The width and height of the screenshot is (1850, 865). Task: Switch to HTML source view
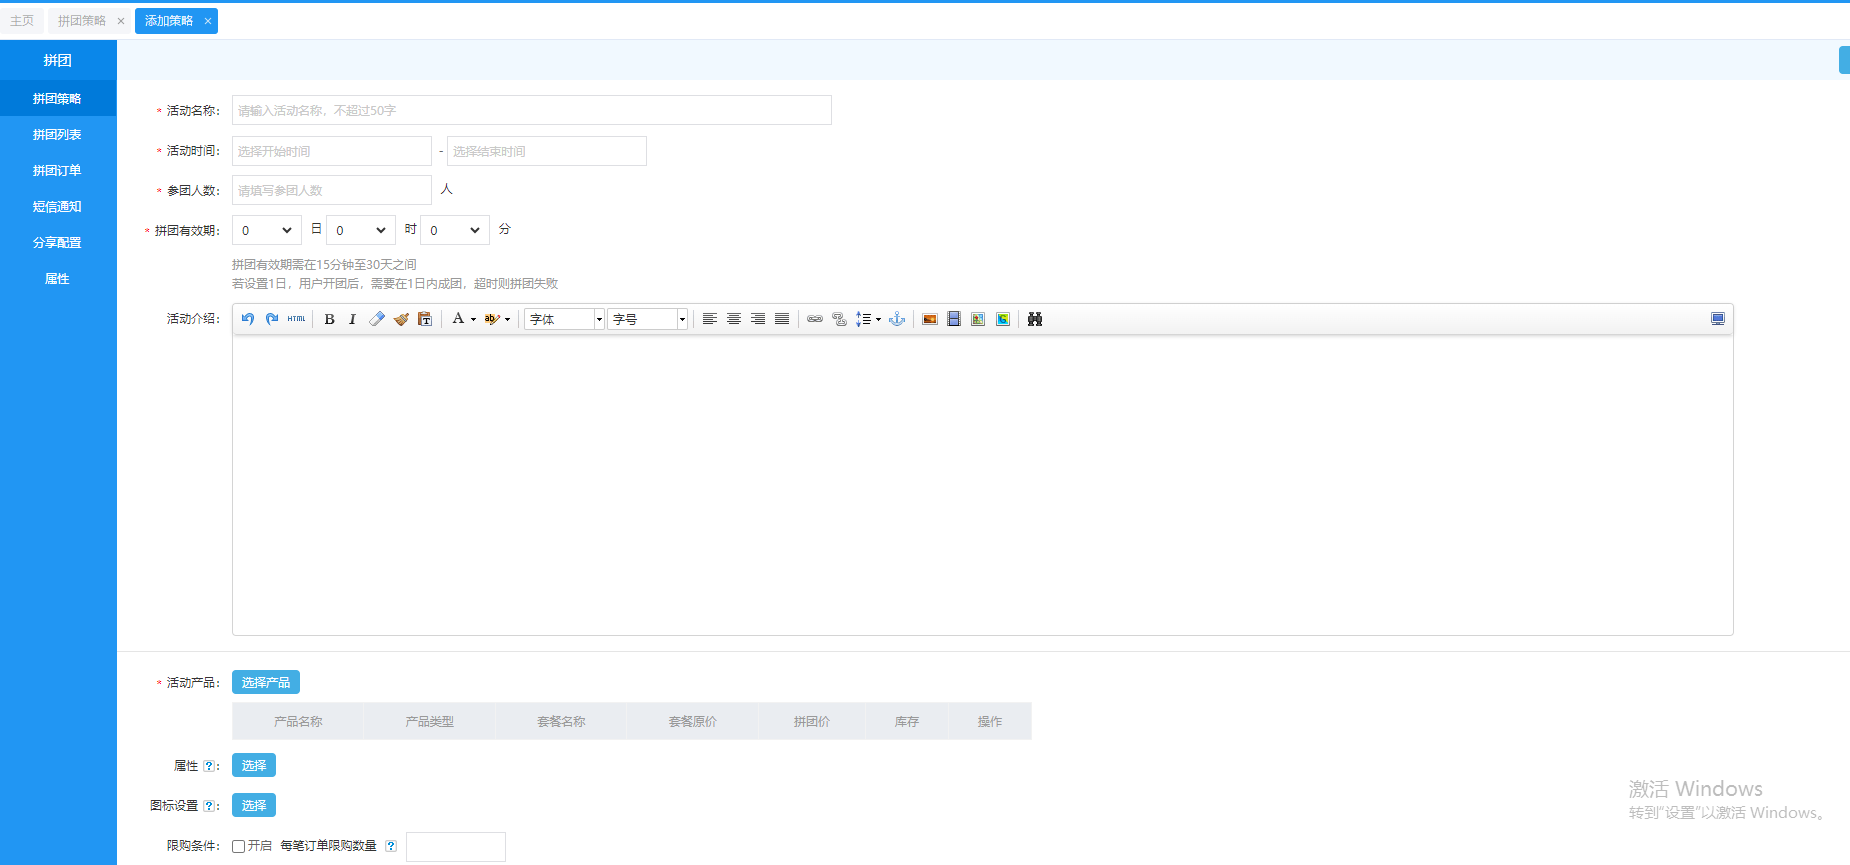point(296,319)
